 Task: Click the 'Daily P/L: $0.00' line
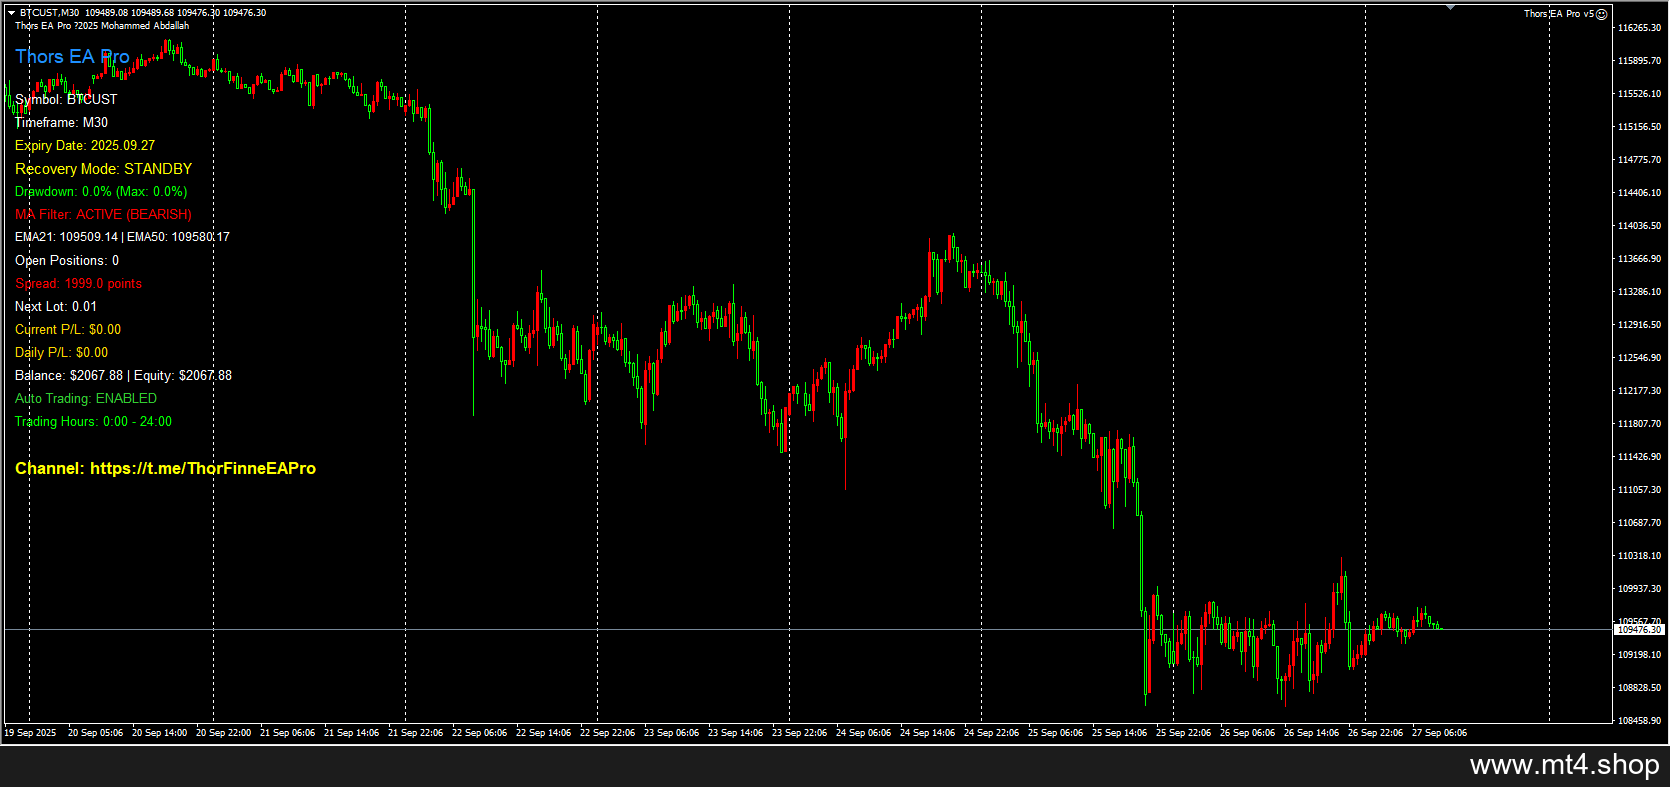[61, 353]
